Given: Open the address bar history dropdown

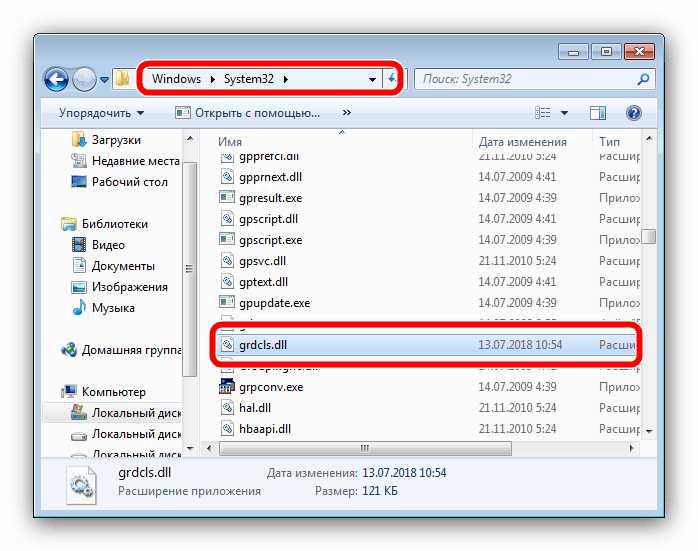Looking at the screenshot, I should [x=372, y=80].
